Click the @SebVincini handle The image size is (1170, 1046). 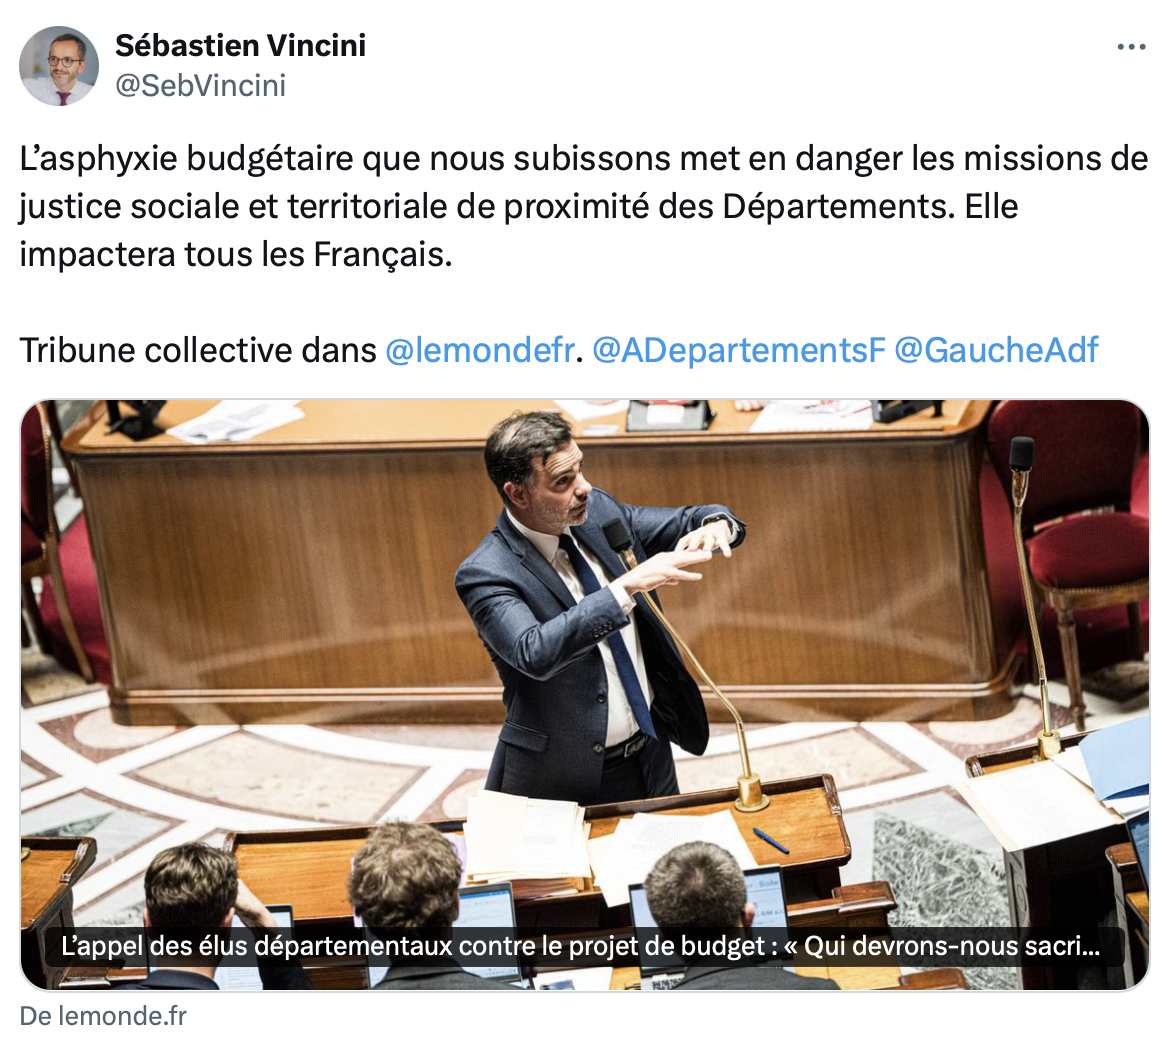click(x=200, y=86)
